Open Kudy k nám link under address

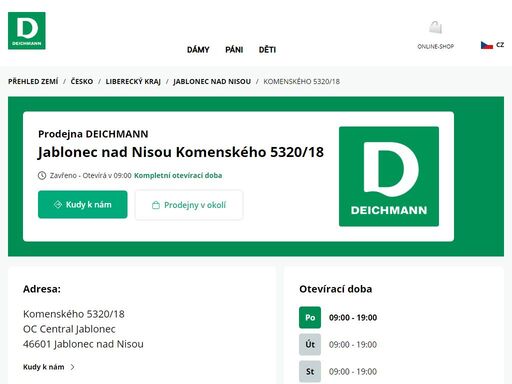(x=44, y=367)
